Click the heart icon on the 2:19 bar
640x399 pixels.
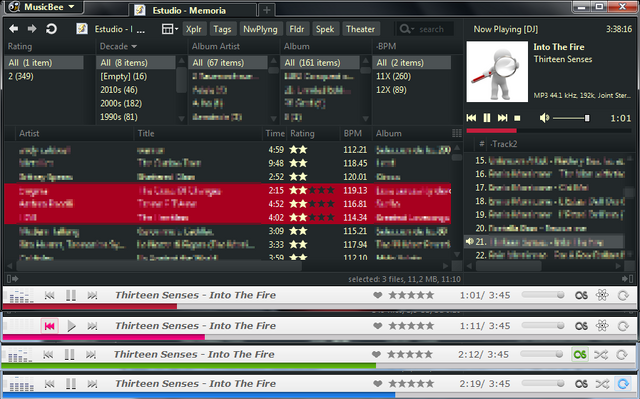click(x=378, y=384)
